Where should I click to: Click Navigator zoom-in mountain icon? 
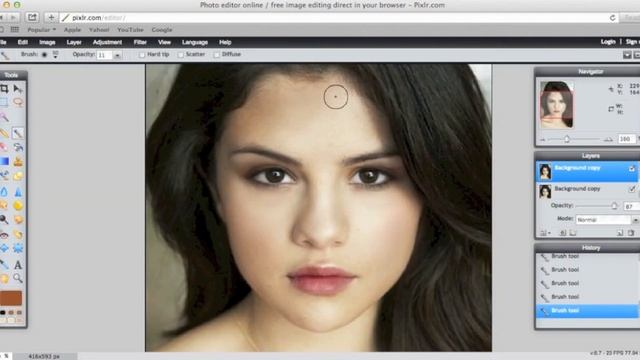[608, 140]
